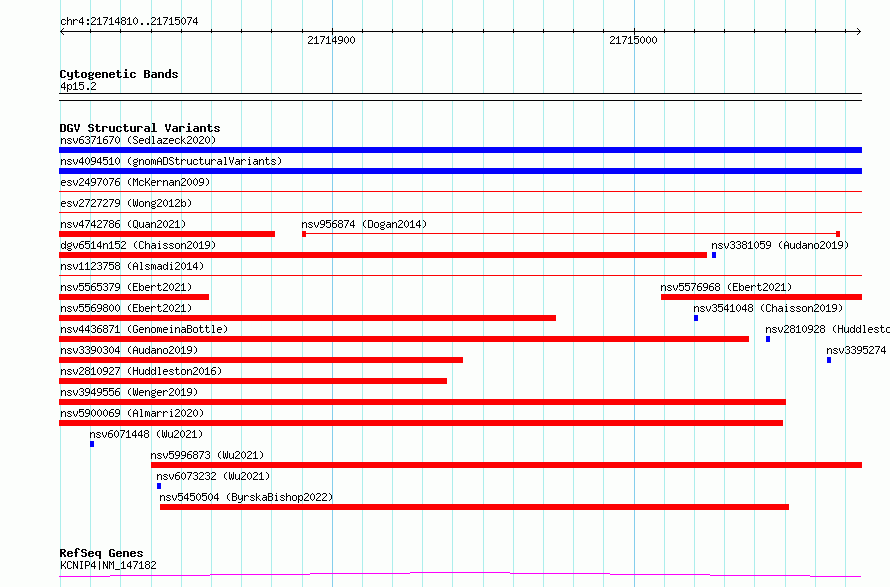Click the nsv956874 (Dogan2014) label
Screen dimensions: 890x587
point(364,224)
